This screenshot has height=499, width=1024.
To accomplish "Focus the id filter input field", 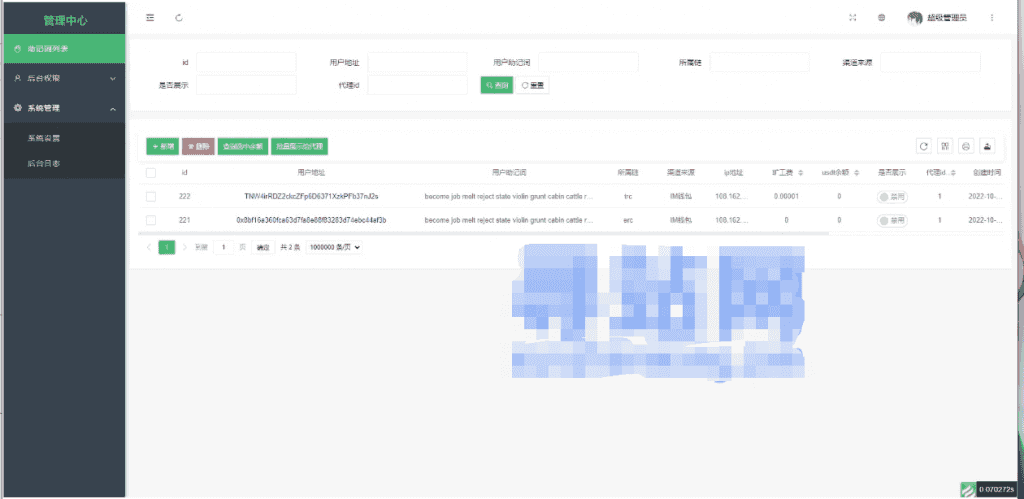I will [x=246, y=62].
